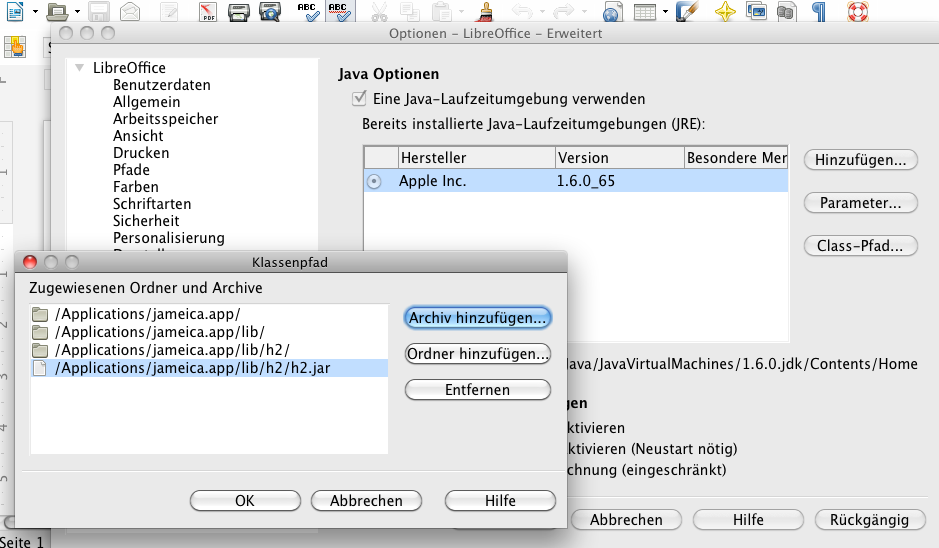Click the Data sources icon
The height and width of the screenshot is (548, 939).
pyautogui.click(x=786, y=11)
